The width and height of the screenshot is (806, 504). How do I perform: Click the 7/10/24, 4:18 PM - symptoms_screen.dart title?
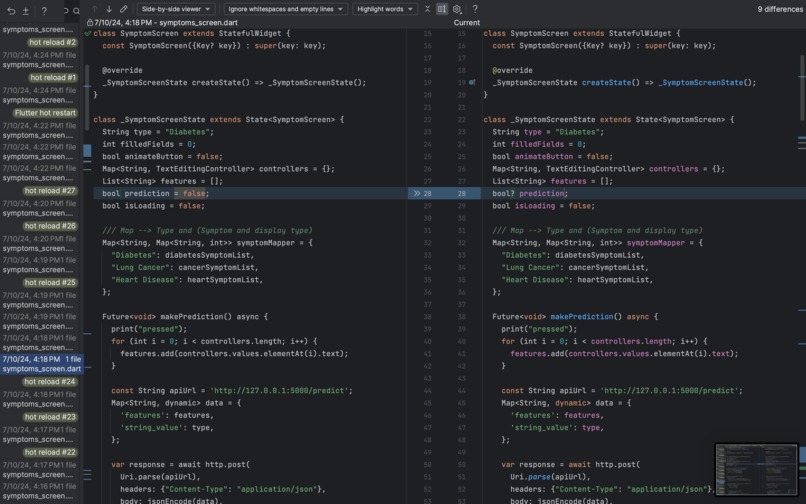(x=166, y=23)
